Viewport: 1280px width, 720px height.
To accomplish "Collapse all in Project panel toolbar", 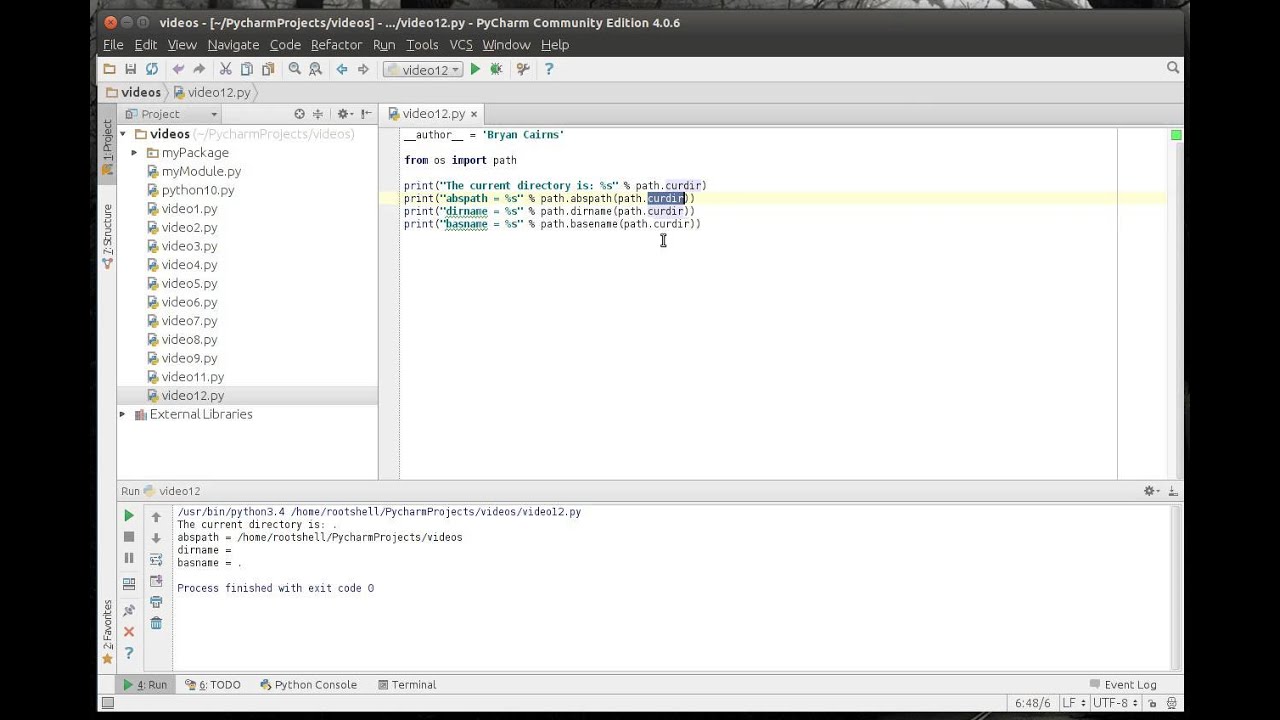I will tap(318, 114).
